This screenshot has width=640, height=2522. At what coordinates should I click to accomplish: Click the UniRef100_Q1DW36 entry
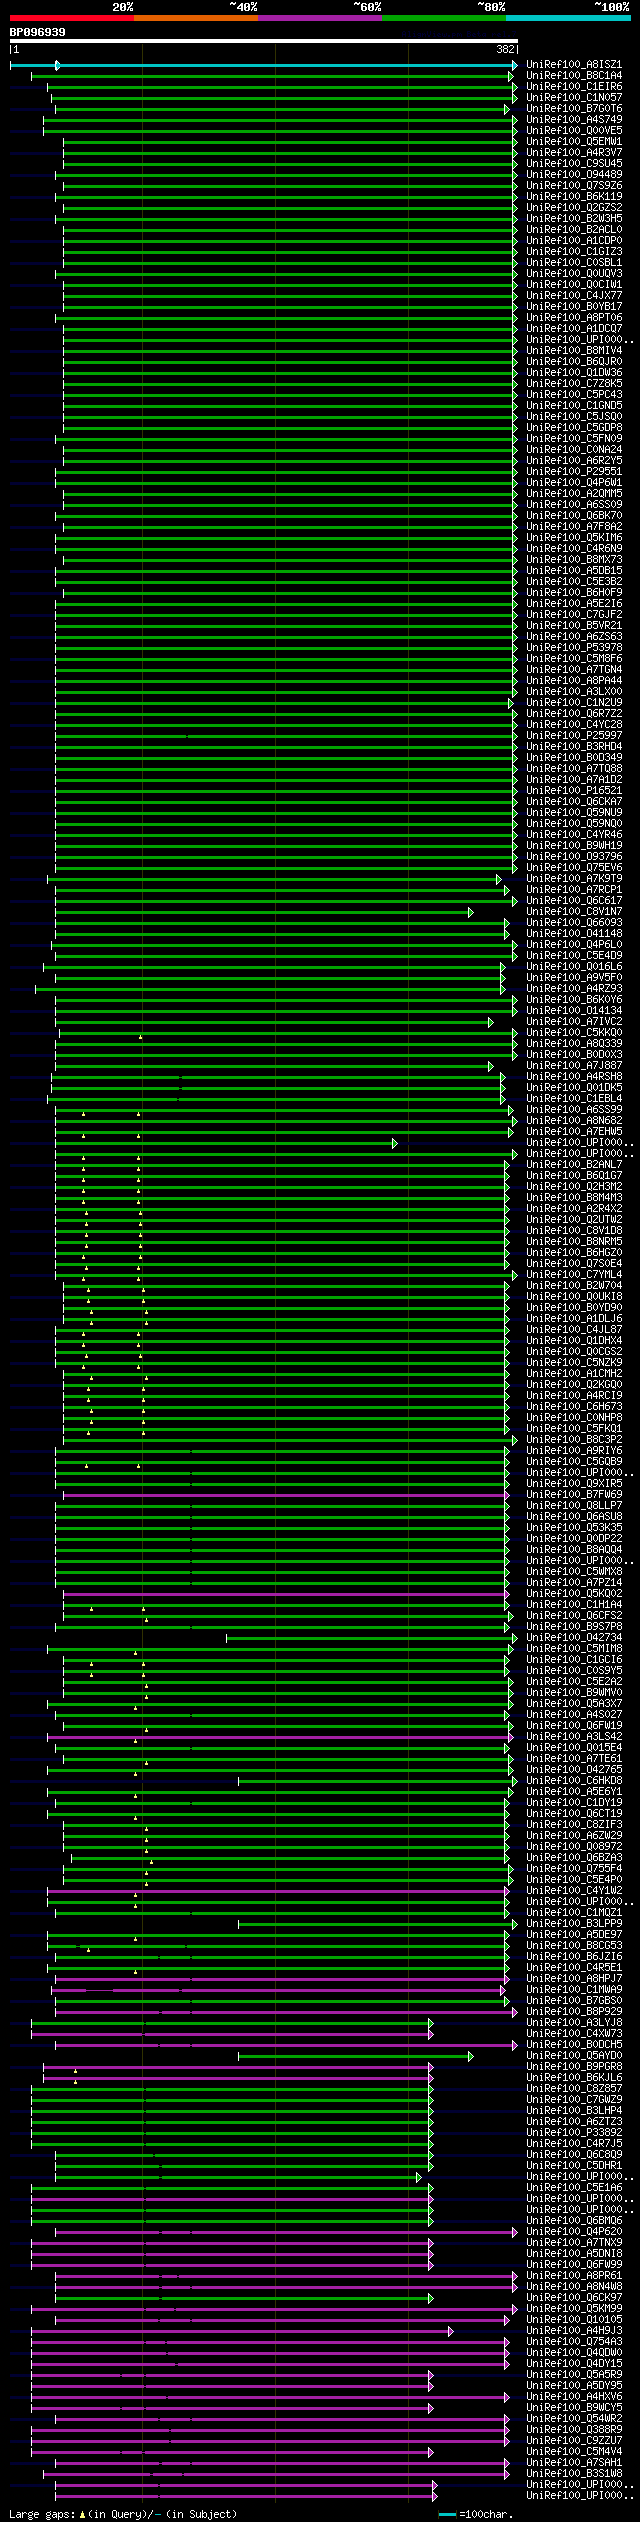pyautogui.click(x=574, y=373)
